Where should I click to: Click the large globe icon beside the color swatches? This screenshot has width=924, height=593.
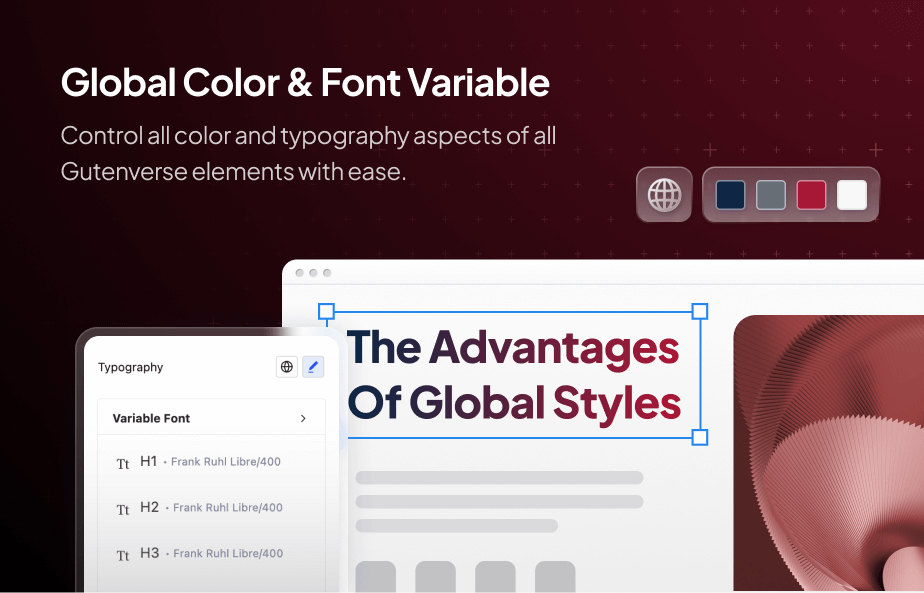point(664,194)
